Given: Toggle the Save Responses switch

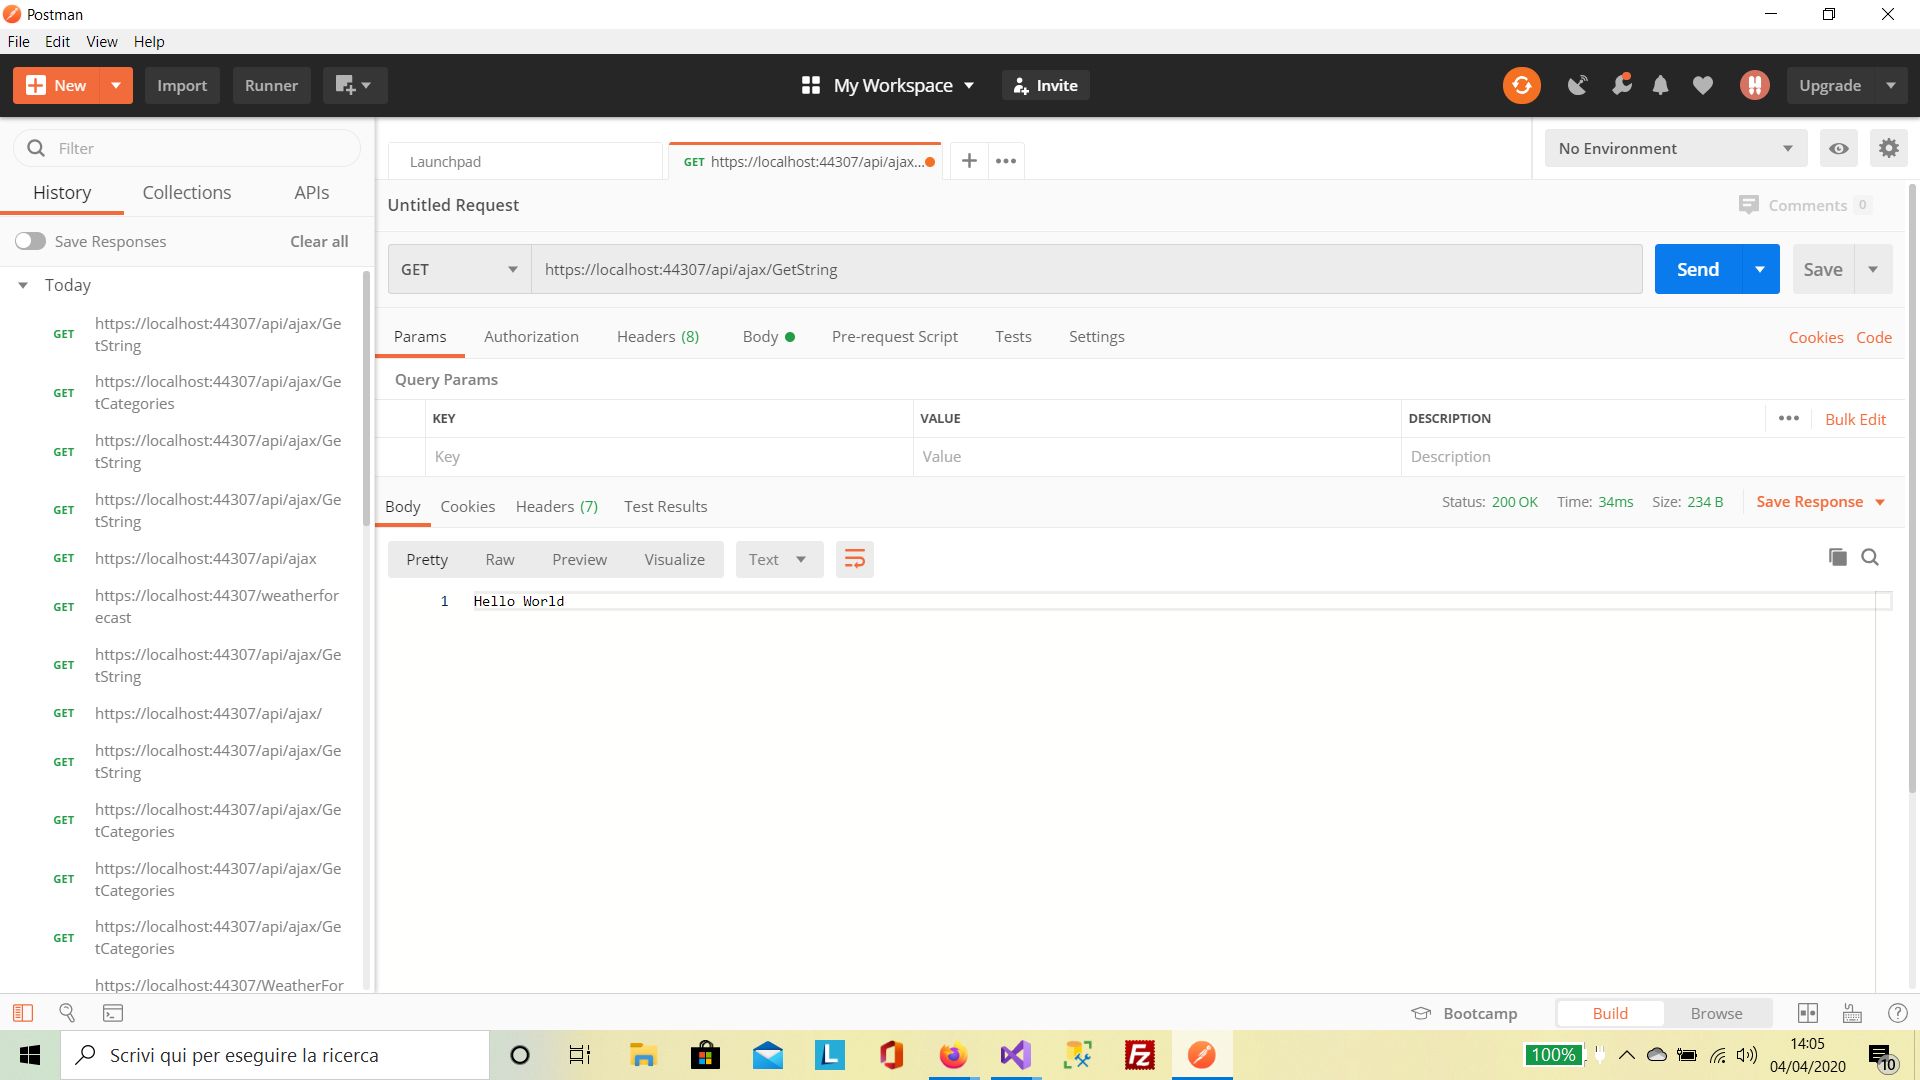Looking at the screenshot, I should pos(30,241).
